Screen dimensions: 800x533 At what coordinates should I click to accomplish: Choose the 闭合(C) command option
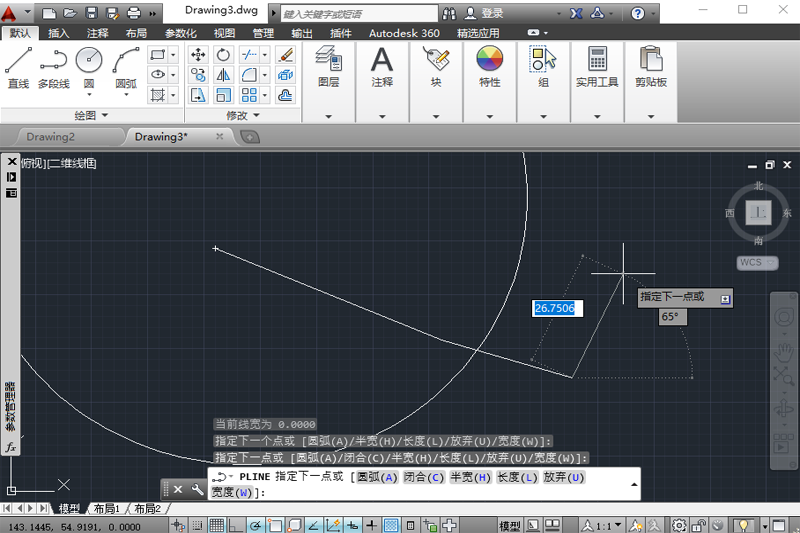(424, 477)
